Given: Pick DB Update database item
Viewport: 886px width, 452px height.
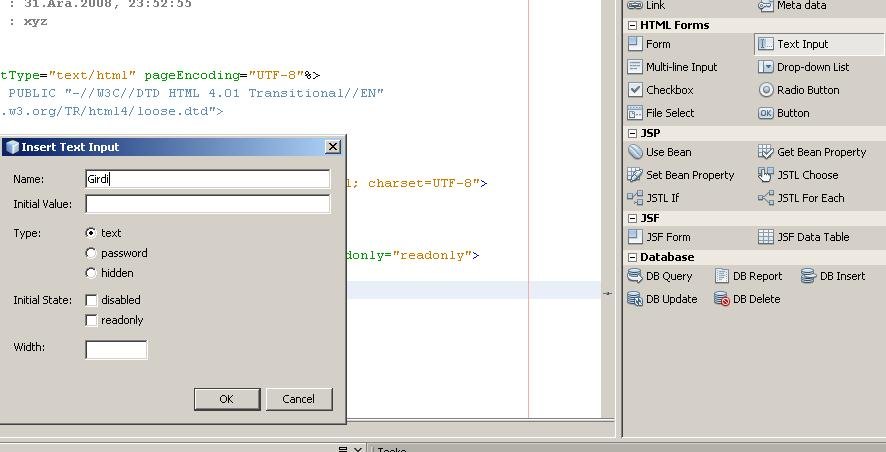Looking at the screenshot, I should pyautogui.click(x=662, y=299).
